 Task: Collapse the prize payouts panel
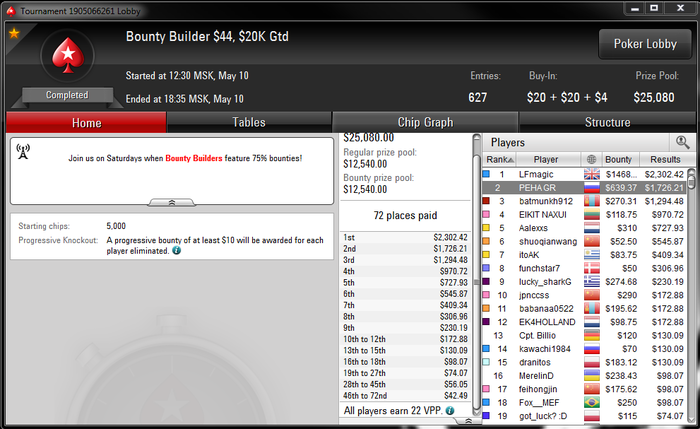point(467,421)
